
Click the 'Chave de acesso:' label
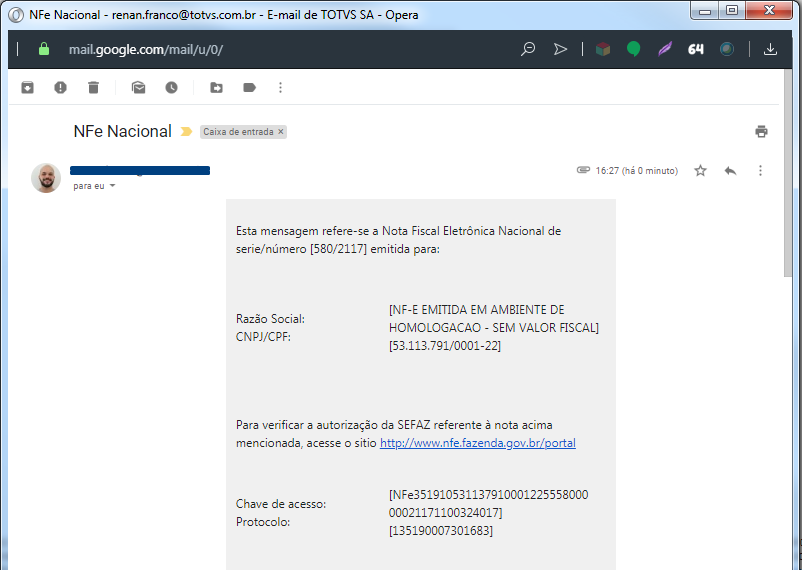point(281,504)
